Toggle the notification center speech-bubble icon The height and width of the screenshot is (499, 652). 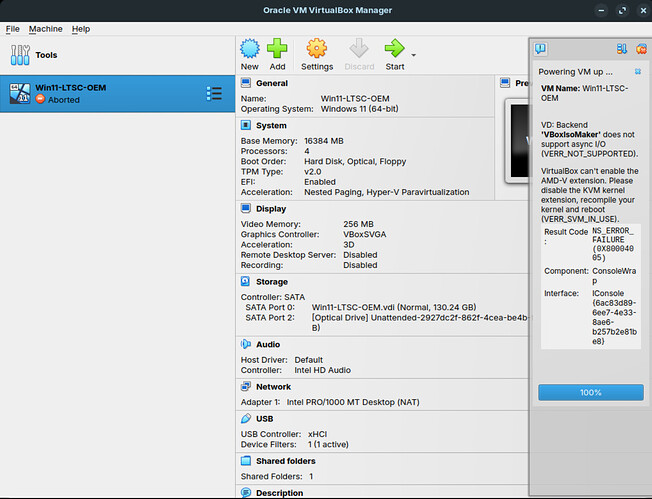pos(541,49)
